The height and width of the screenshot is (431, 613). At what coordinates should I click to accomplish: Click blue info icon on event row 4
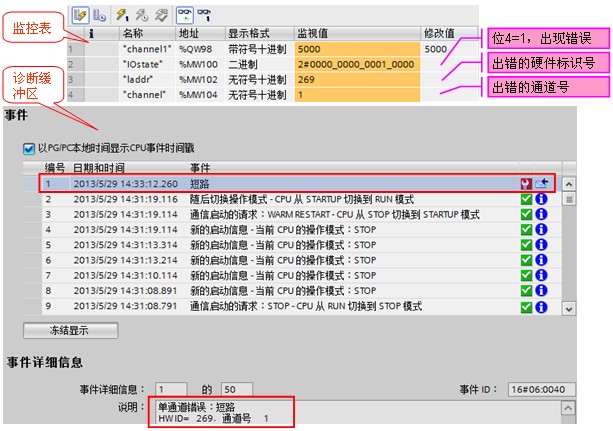pos(541,230)
